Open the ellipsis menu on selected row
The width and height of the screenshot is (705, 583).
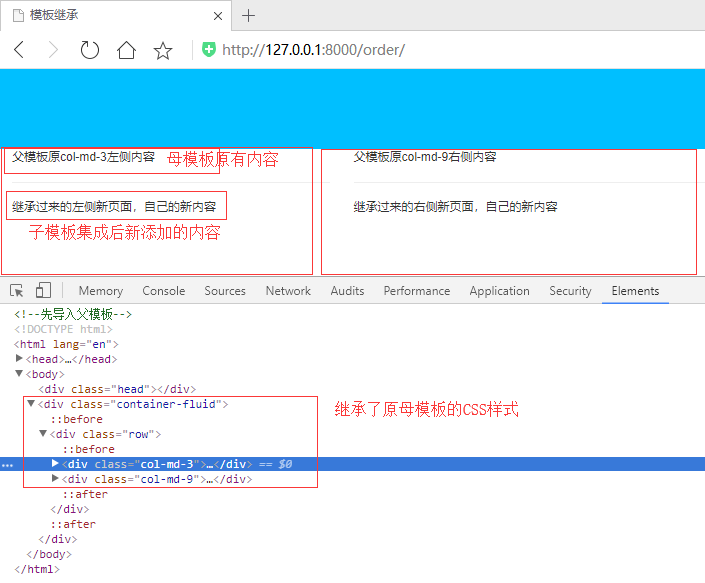pos(7,465)
